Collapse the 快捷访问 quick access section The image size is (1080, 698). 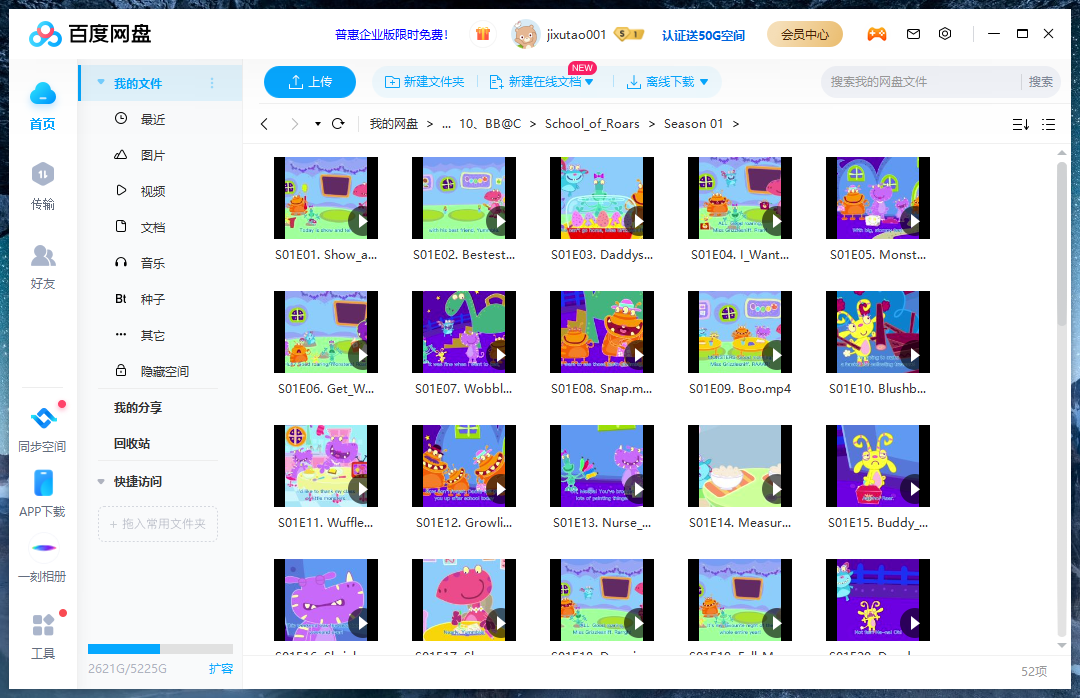[101, 482]
